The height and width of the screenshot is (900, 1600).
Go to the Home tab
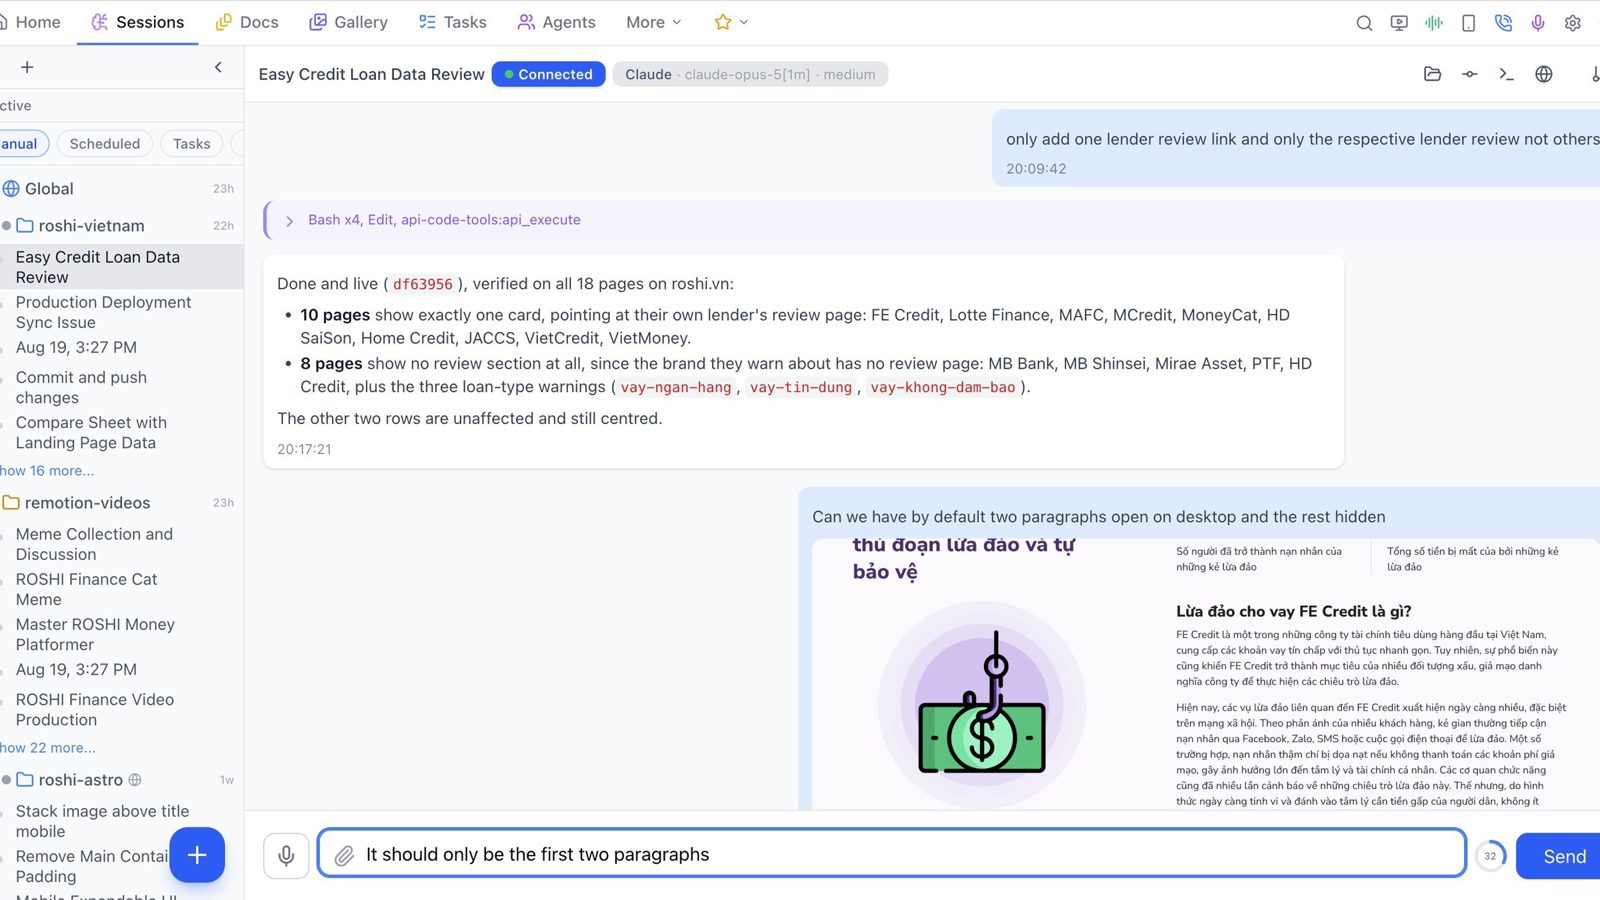click(x=30, y=22)
